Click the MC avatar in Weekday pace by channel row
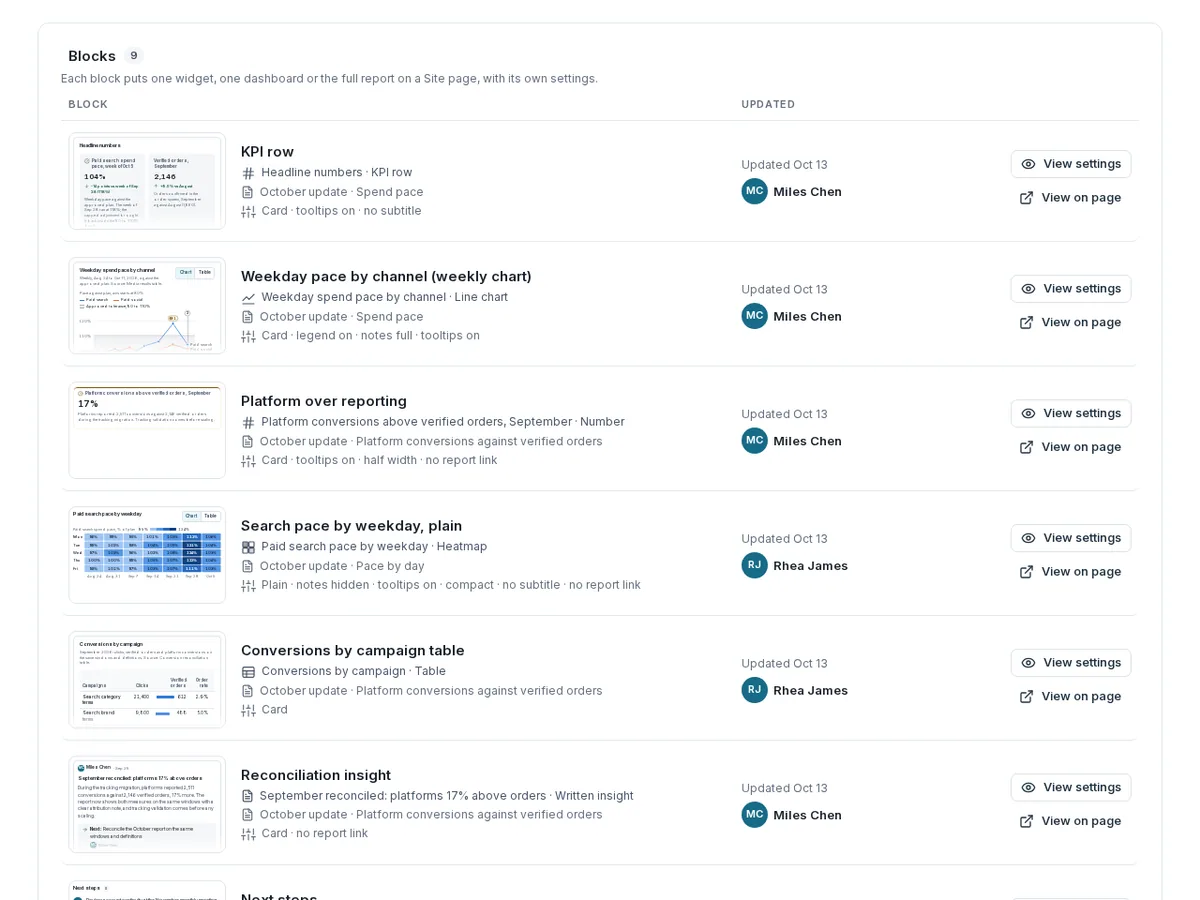This screenshot has width=1200, height=900. click(x=755, y=316)
